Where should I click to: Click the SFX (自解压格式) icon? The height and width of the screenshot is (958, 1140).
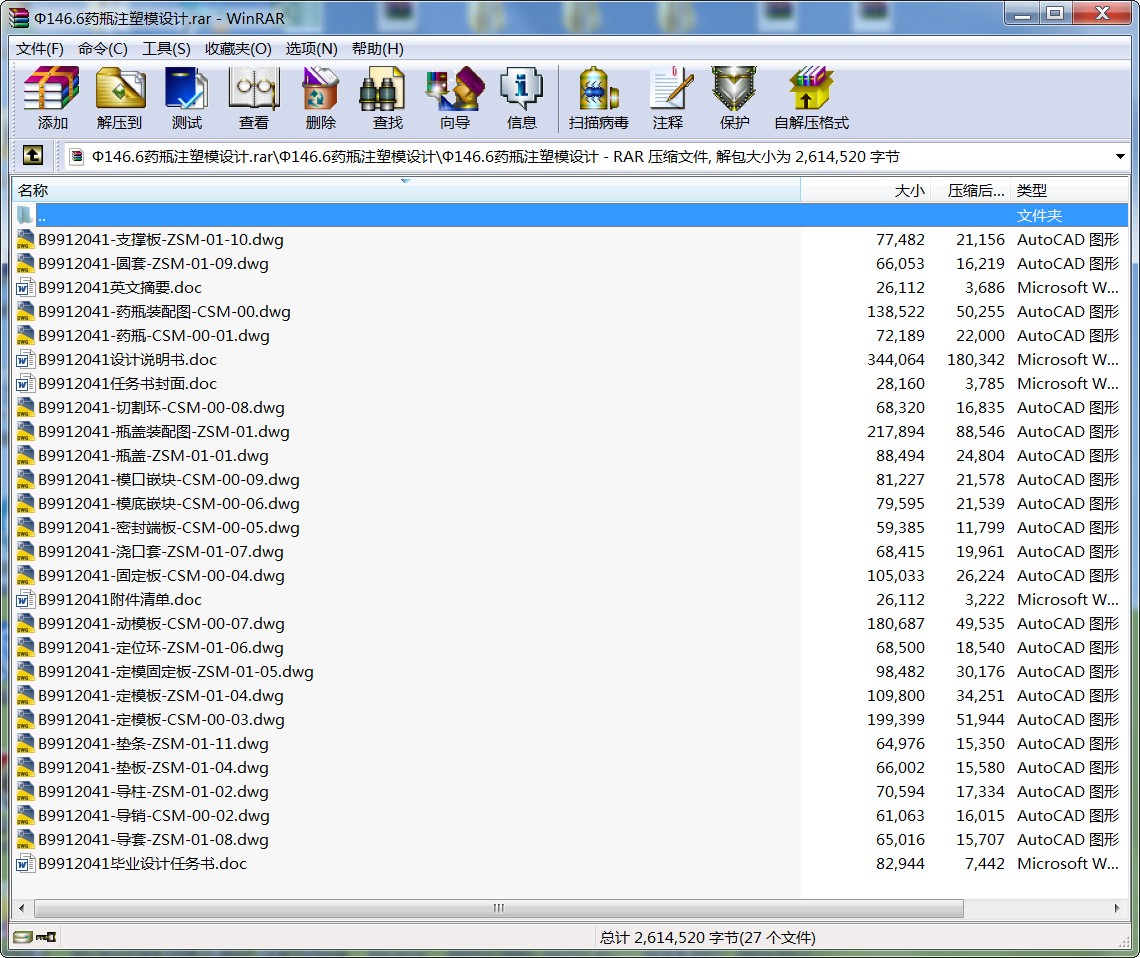(x=811, y=98)
